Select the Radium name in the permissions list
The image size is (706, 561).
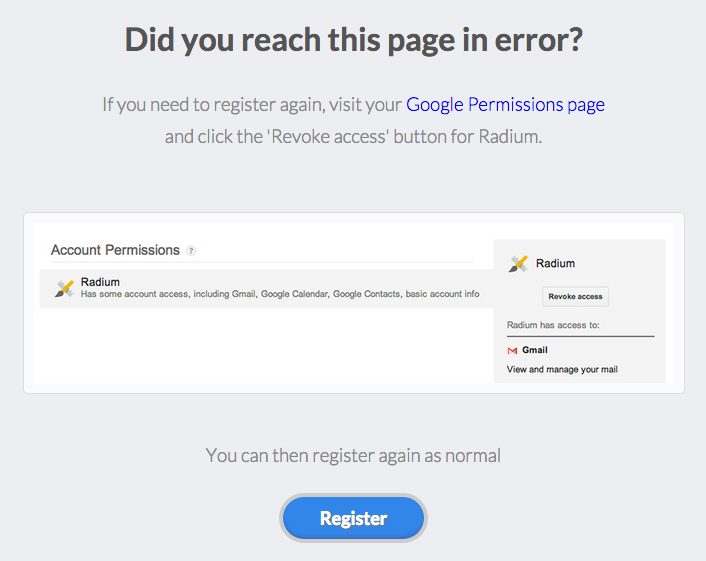click(x=100, y=282)
